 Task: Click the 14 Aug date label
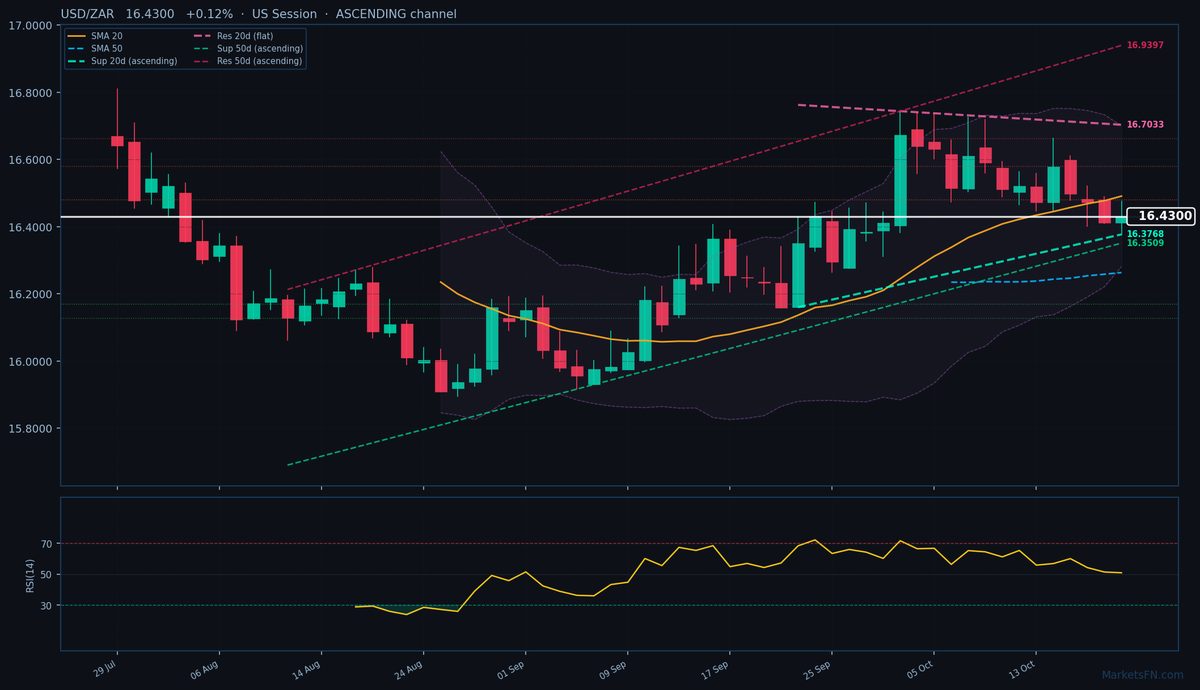tap(308, 668)
